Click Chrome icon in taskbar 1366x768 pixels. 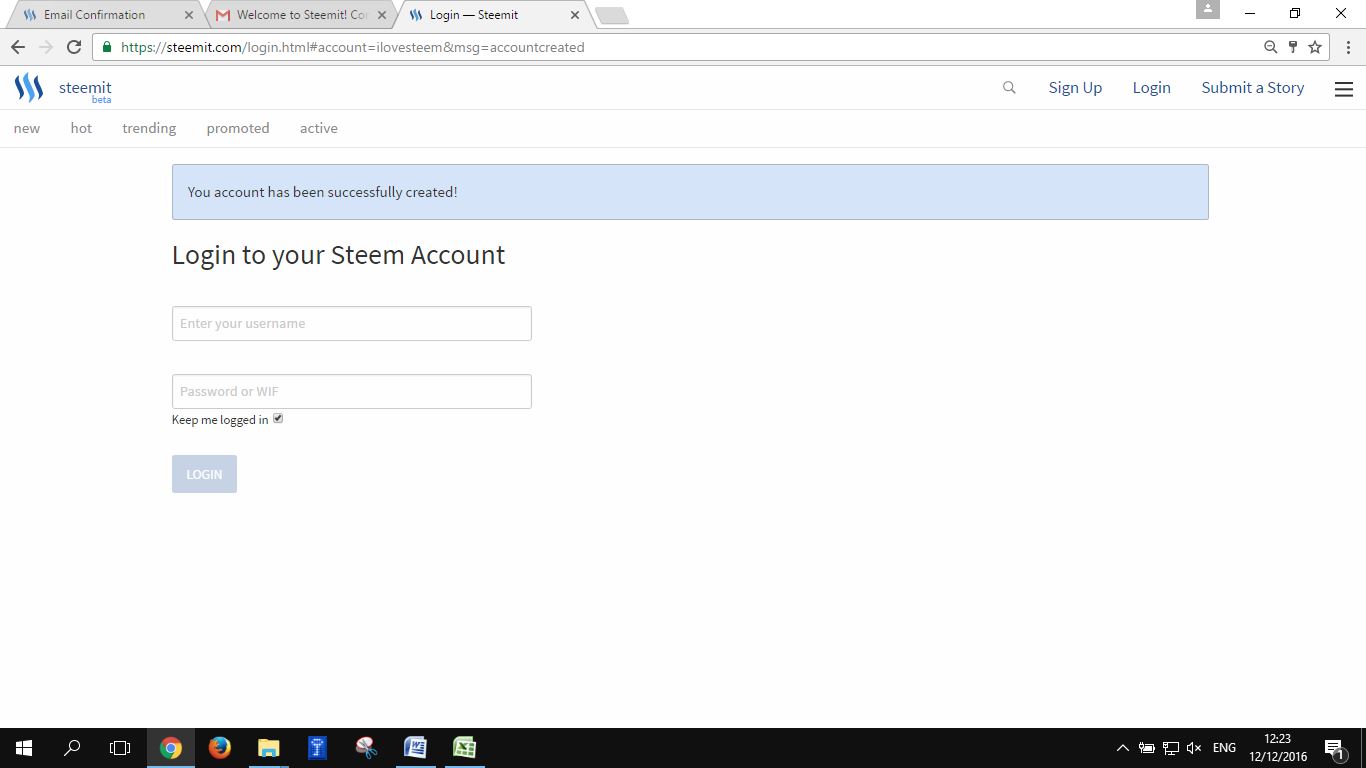point(171,748)
